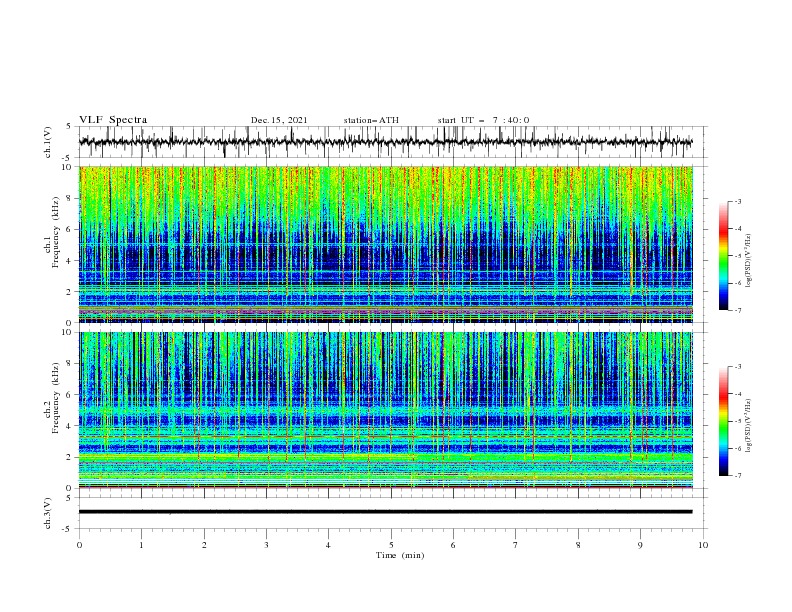The width and height of the screenshot is (792, 612).
Task: Click the '-7' value on ch.1 colorbar
Action: (x=738, y=310)
